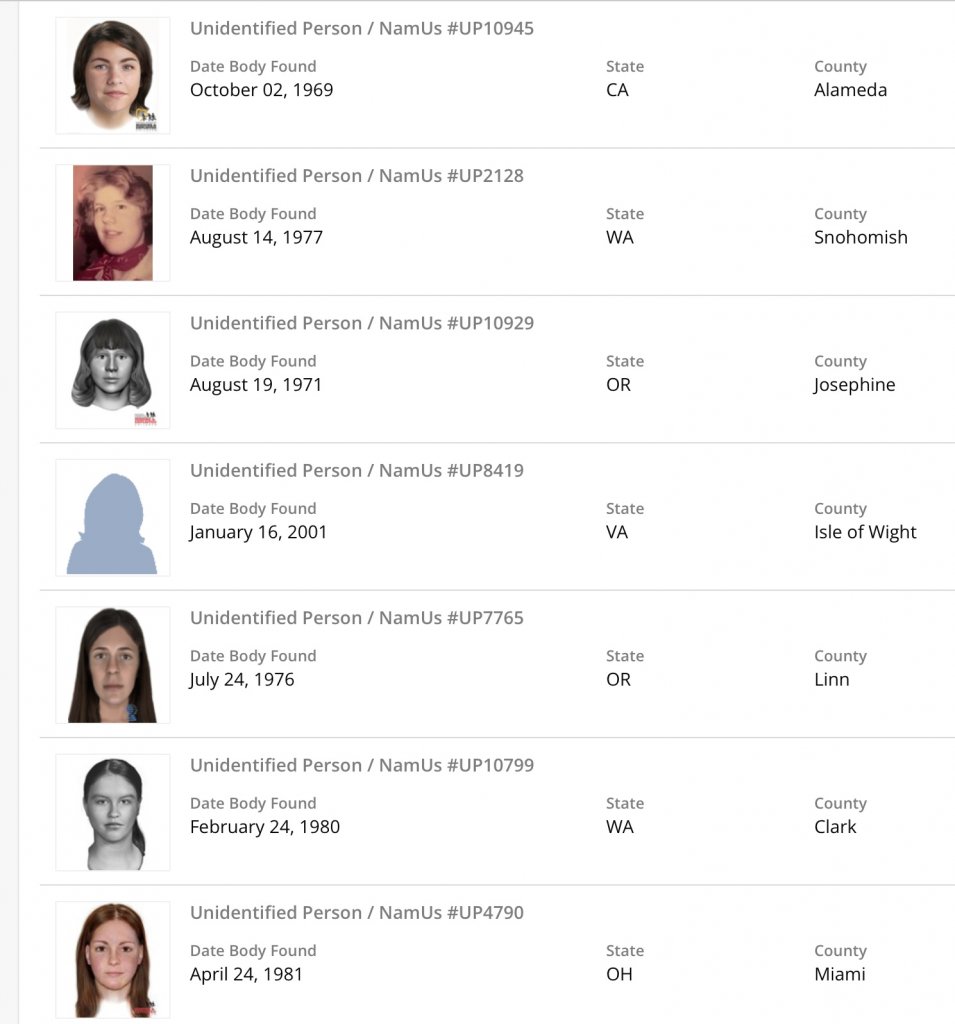Image resolution: width=955 pixels, height=1024 pixels.
Task: Select the Snohomish county value
Action: [x=860, y=237]
